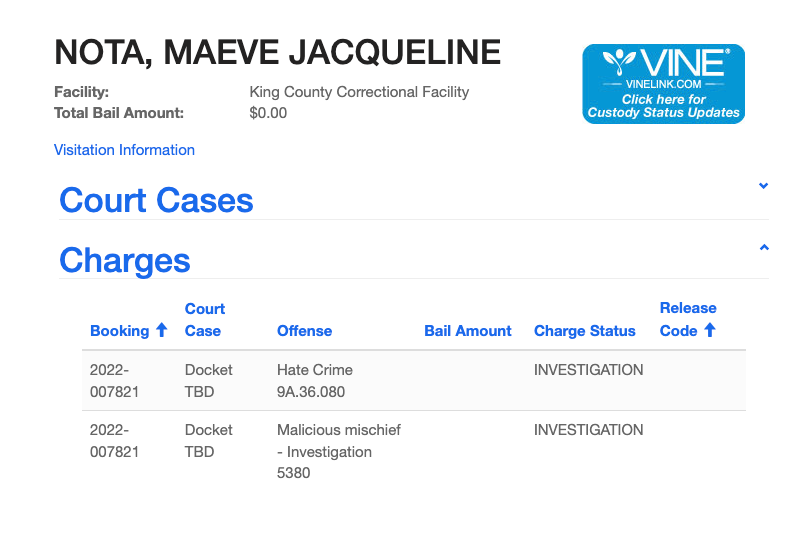This screenshot has width=809, height=535.
Task: Click the sort arrow beside Release Code
Action: click(710, 330)
